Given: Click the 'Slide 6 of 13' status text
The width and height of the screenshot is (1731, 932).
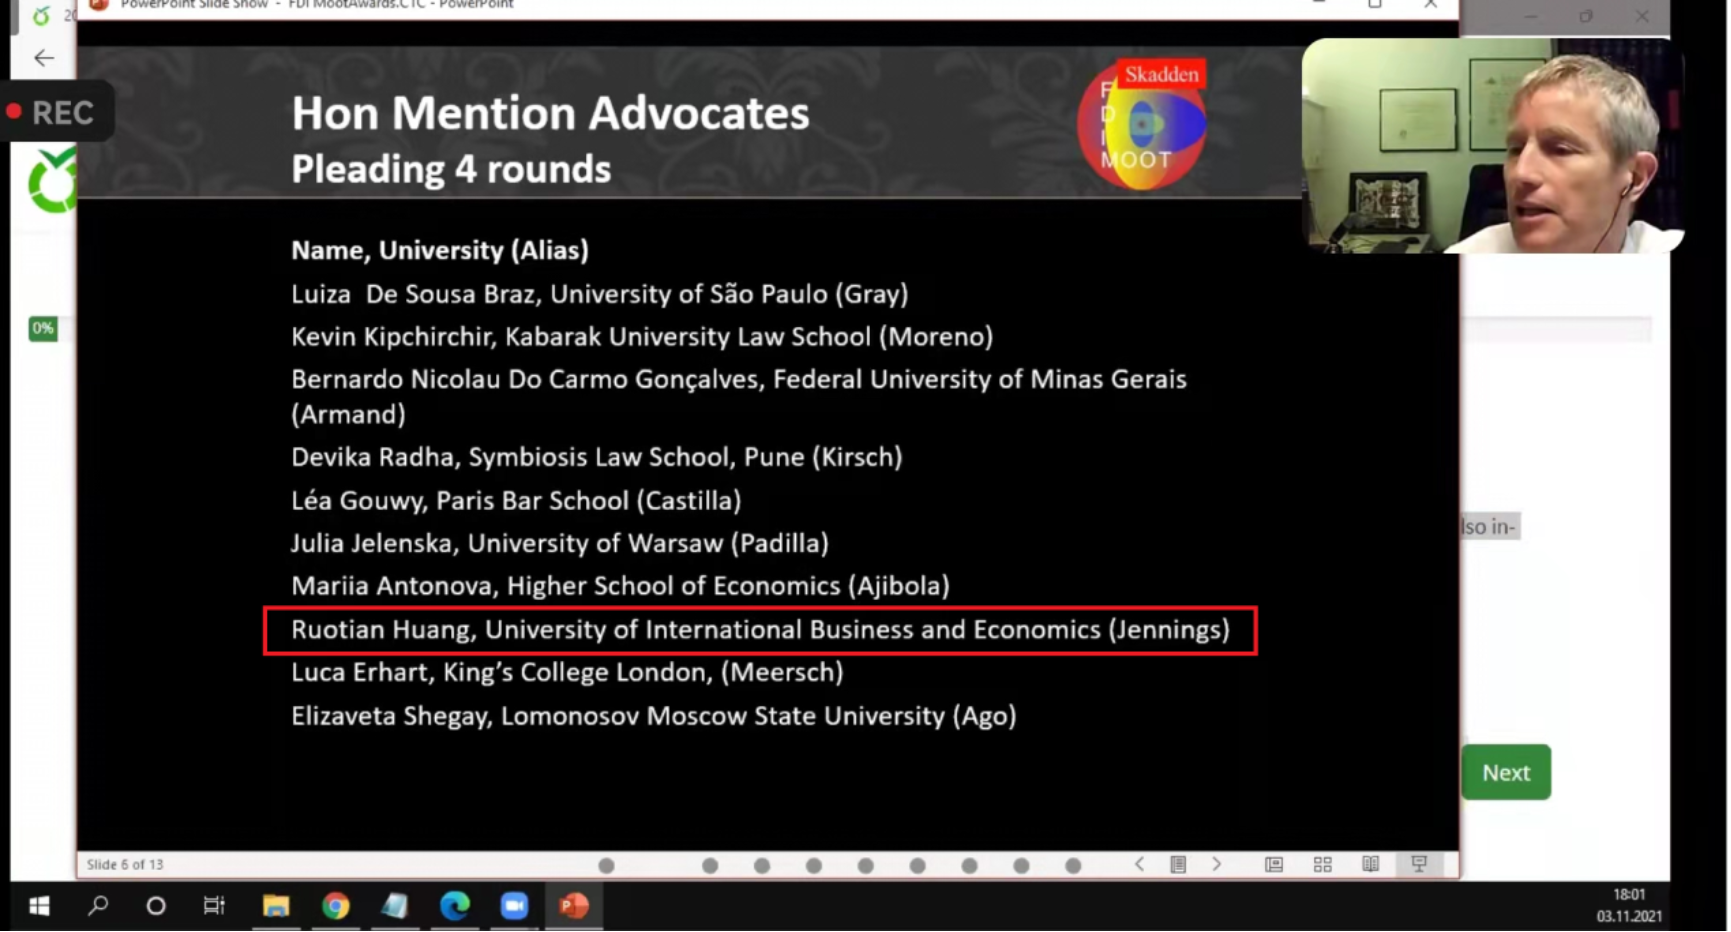Looking at the screenshot, I should point(125,864).
